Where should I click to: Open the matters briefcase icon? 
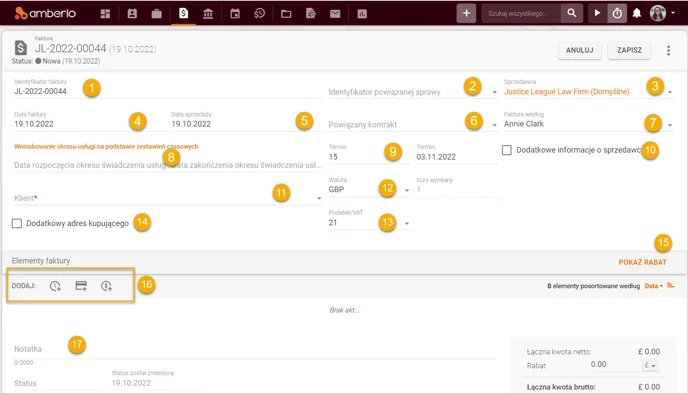157,14
